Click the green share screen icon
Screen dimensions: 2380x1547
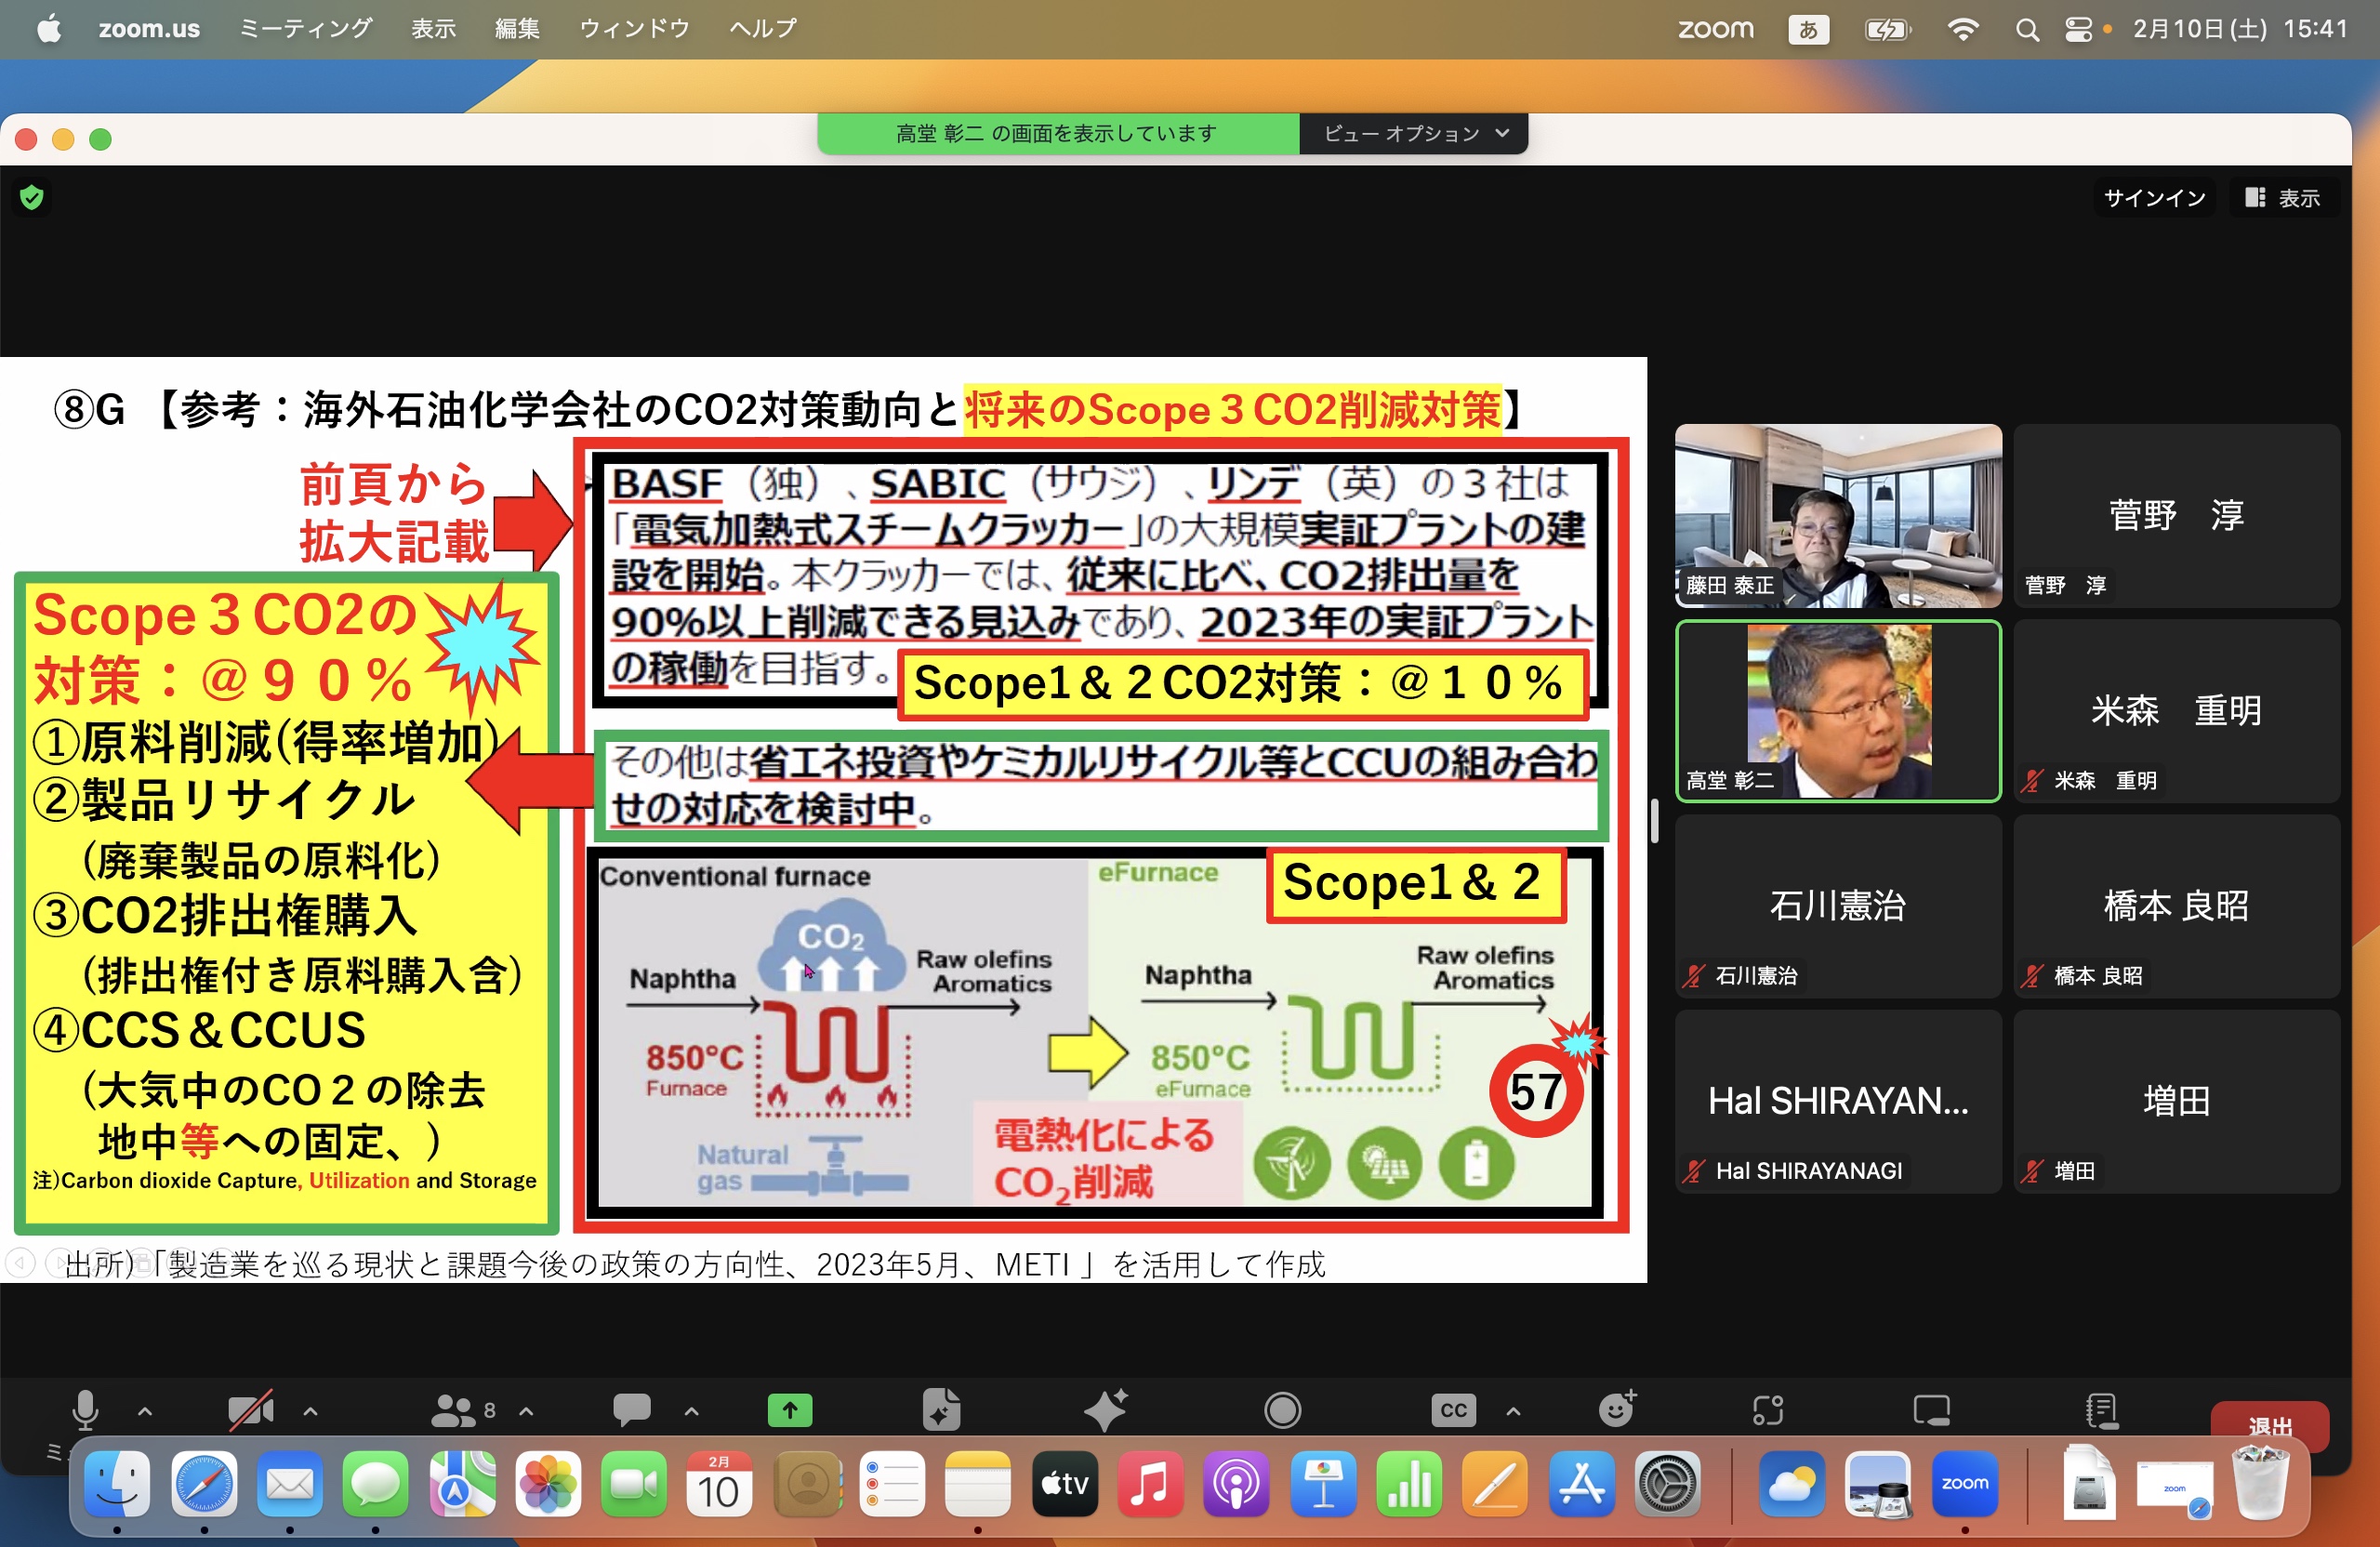point(790,1410)
